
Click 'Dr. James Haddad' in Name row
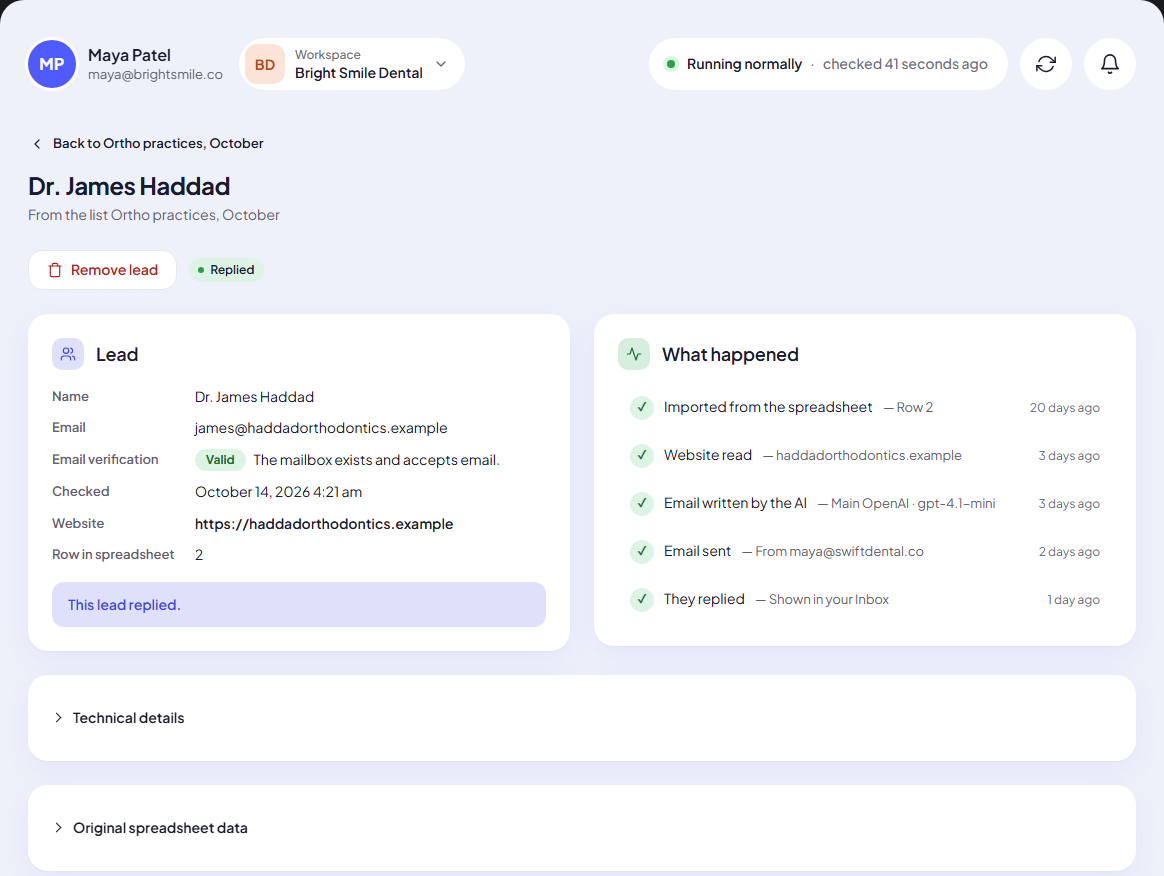click(254, 397)
